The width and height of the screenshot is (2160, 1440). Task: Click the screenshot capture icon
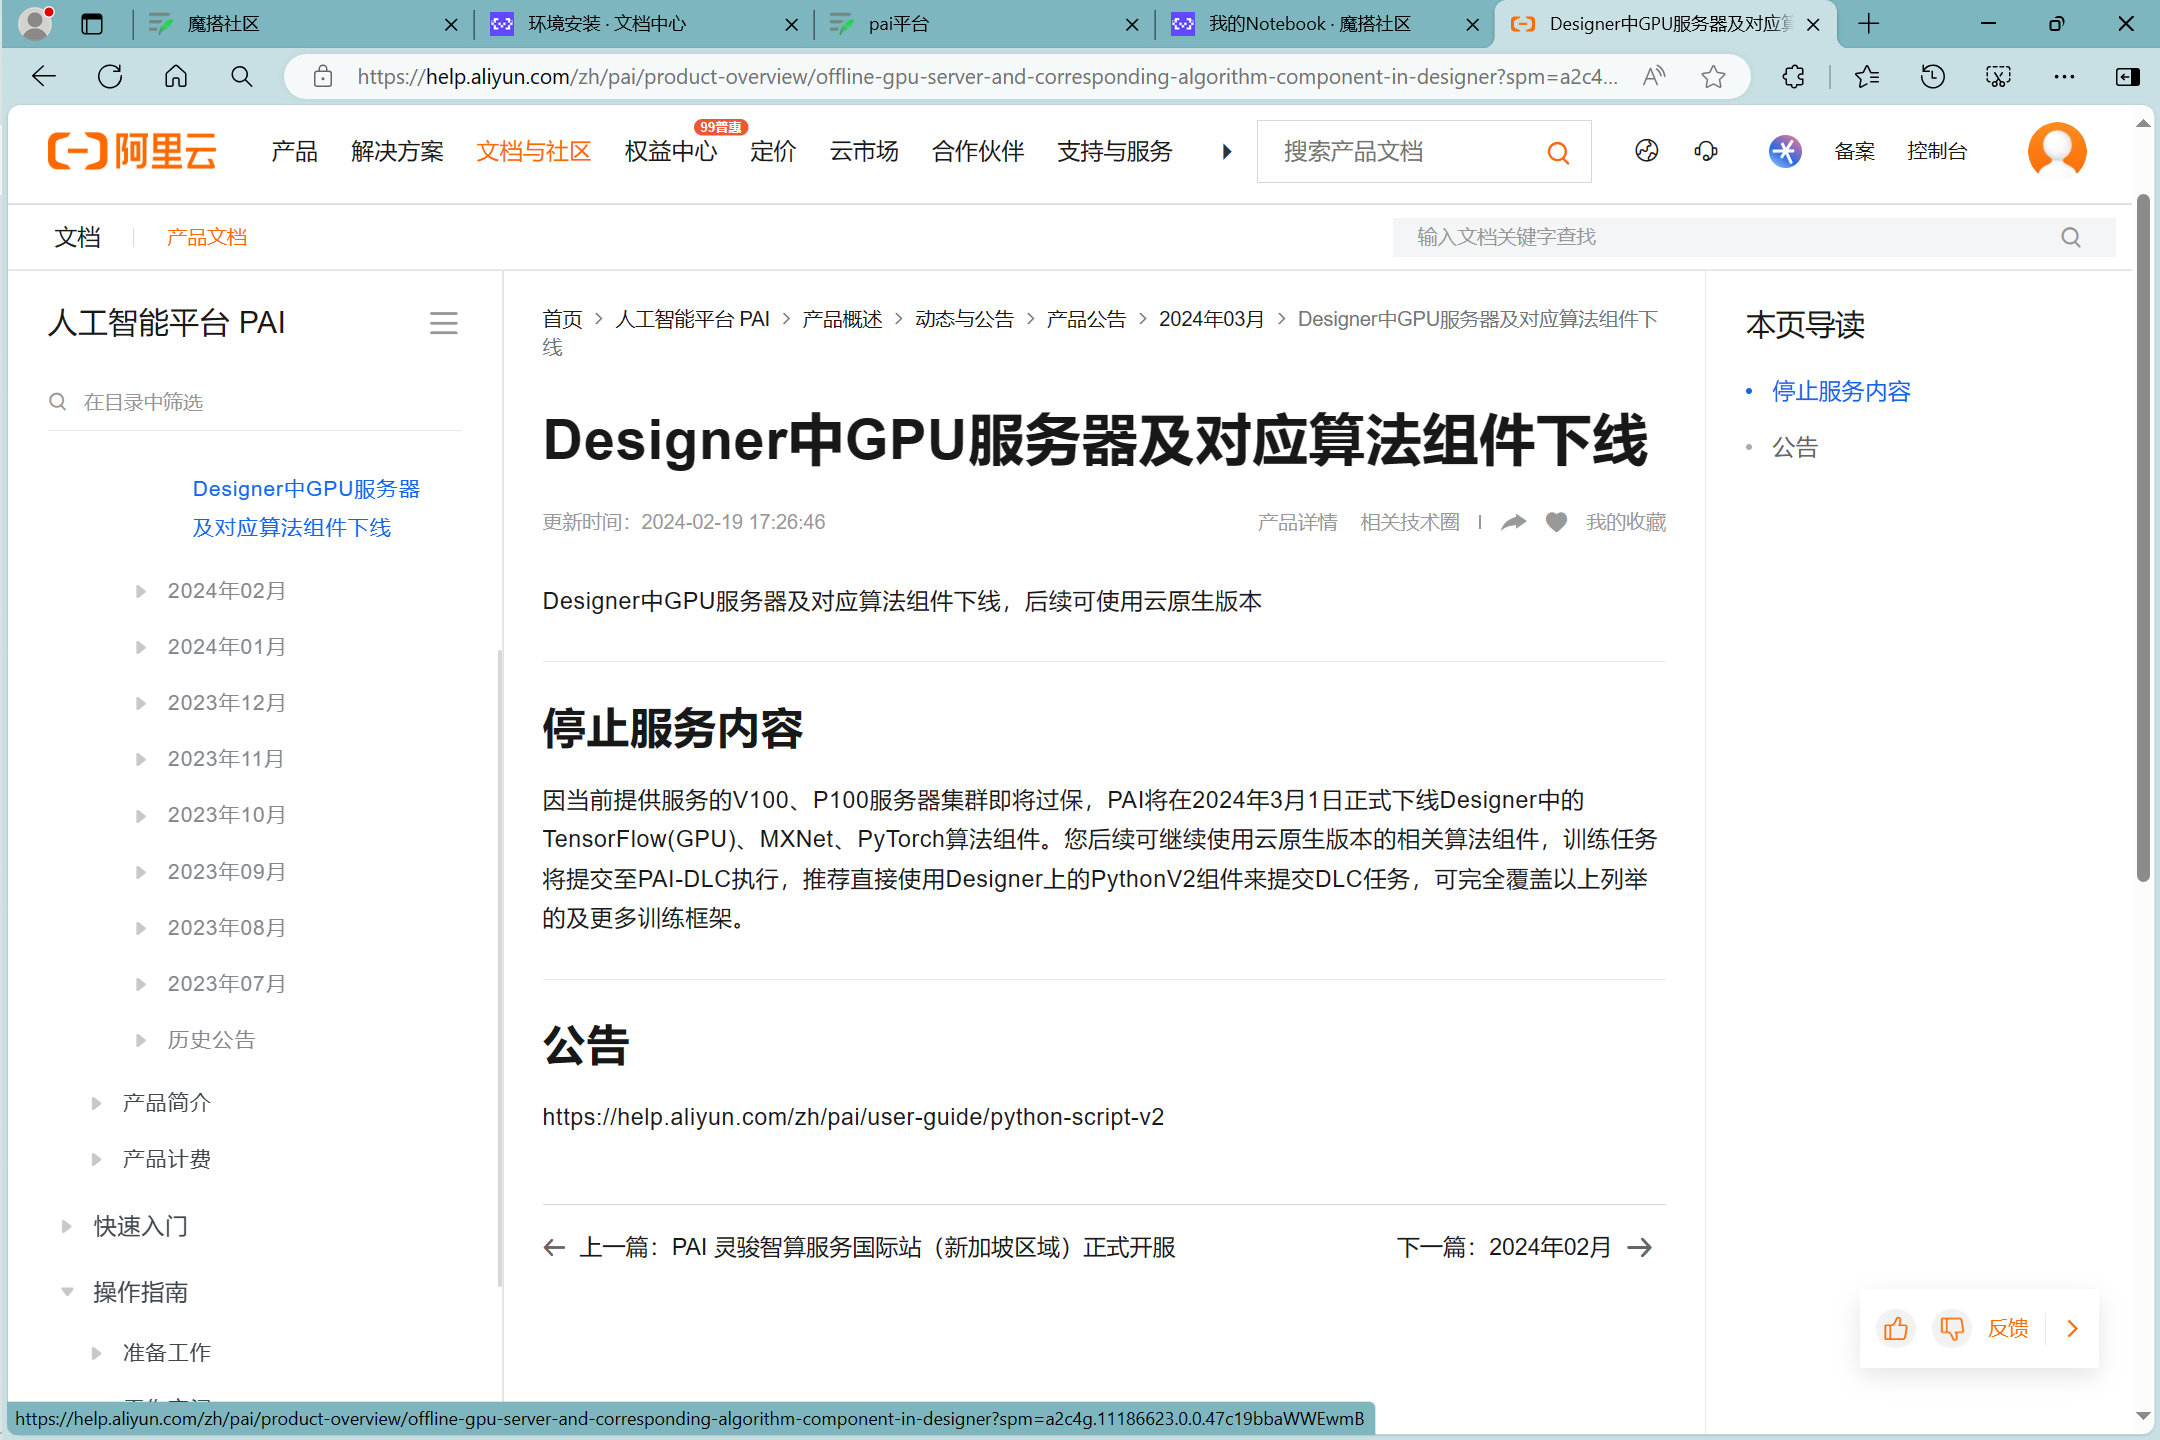click(x=1998, y=77)
